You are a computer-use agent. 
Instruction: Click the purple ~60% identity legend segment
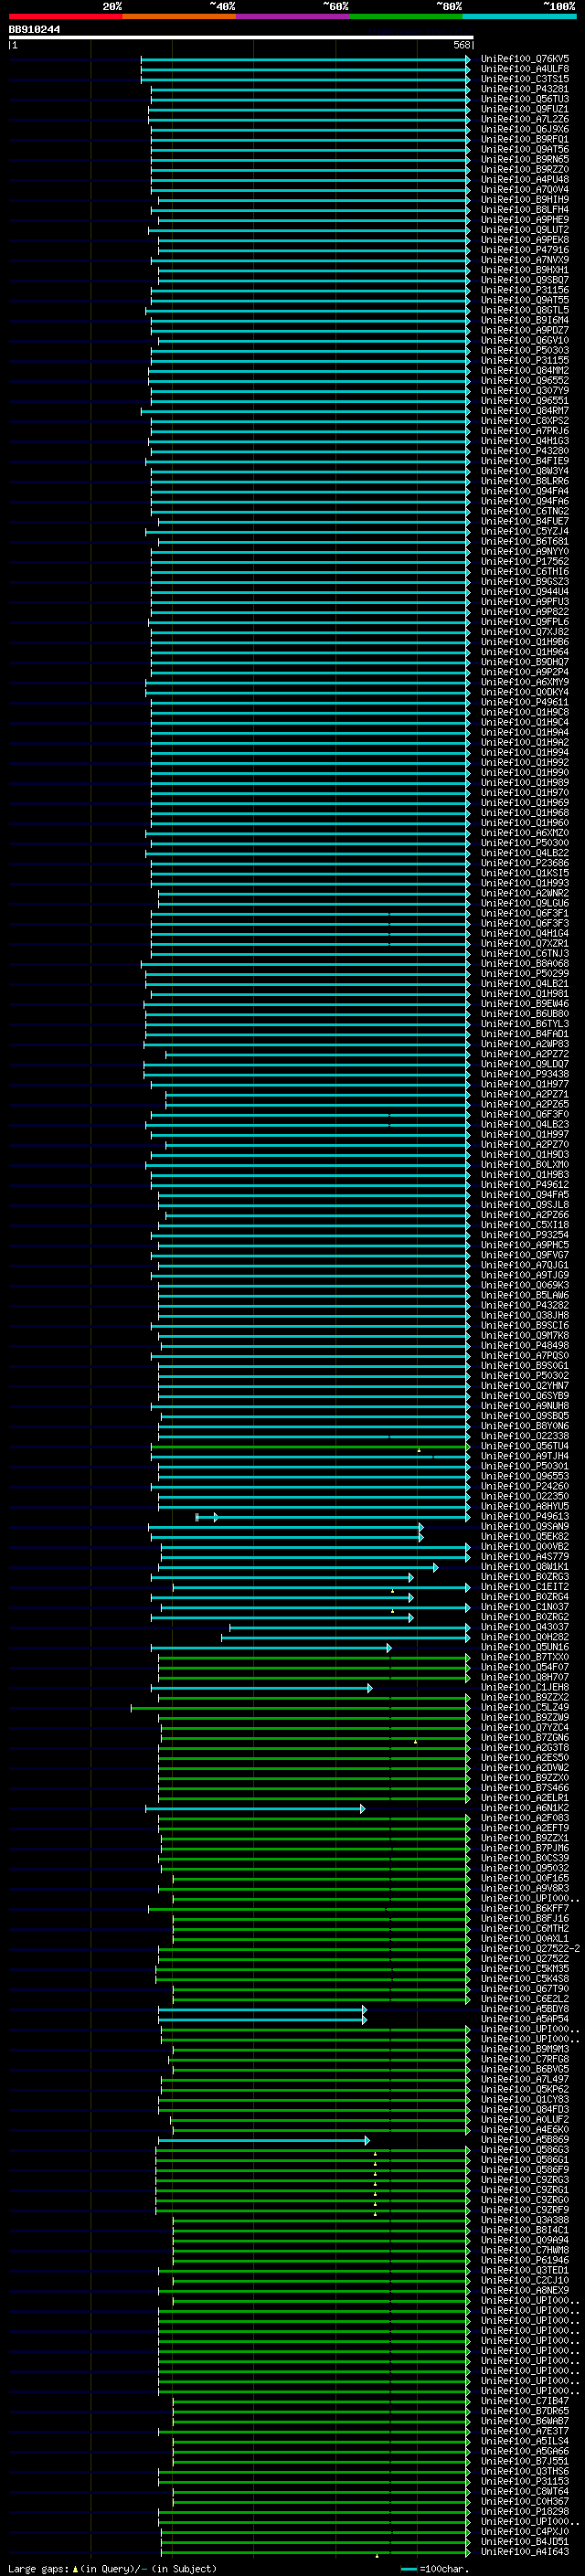point(293,16)
